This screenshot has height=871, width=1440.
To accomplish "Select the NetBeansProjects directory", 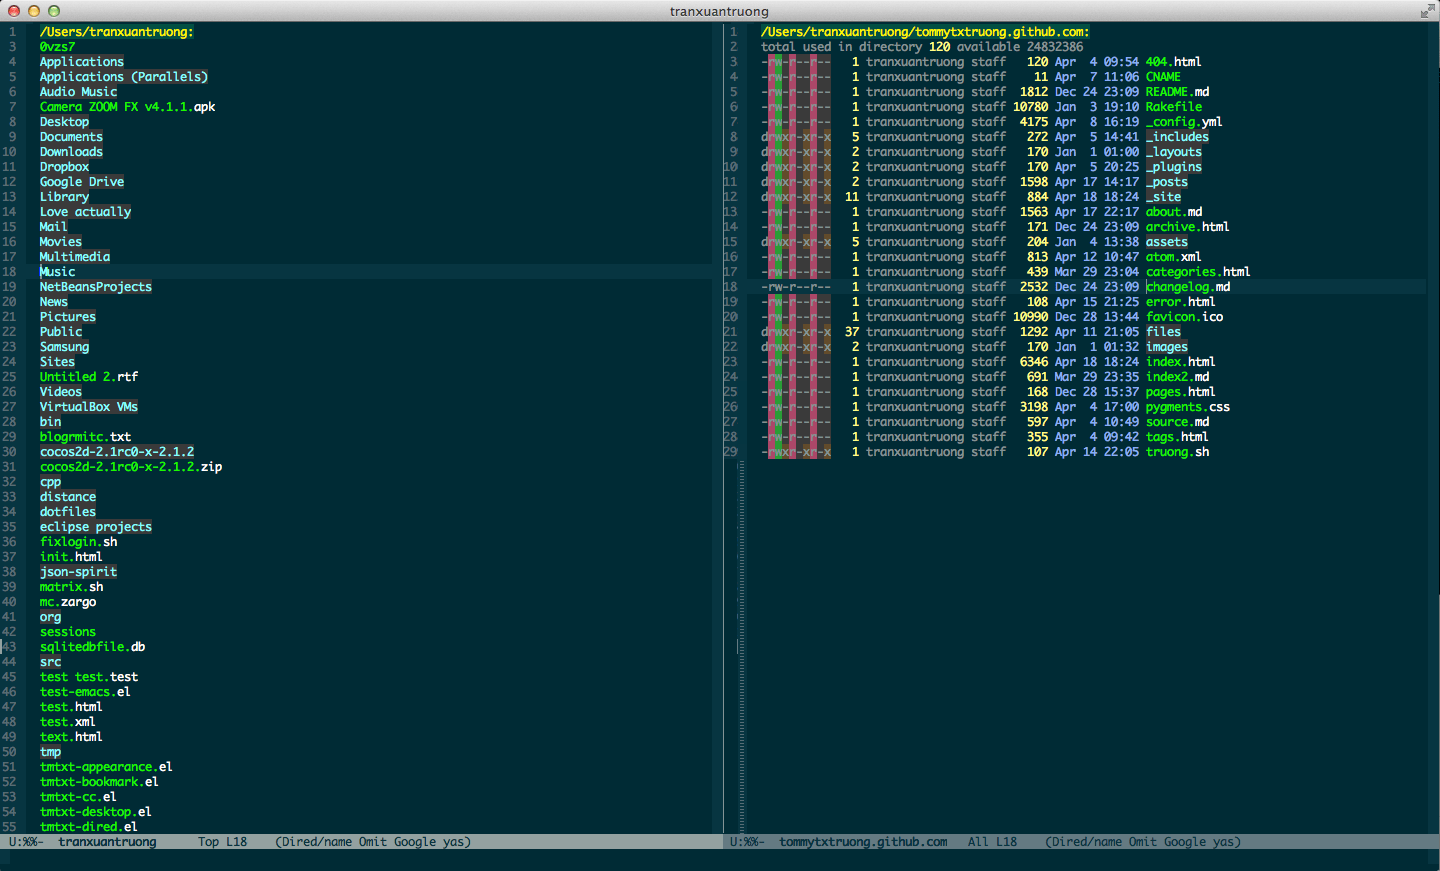I will [x=95, y=286].
